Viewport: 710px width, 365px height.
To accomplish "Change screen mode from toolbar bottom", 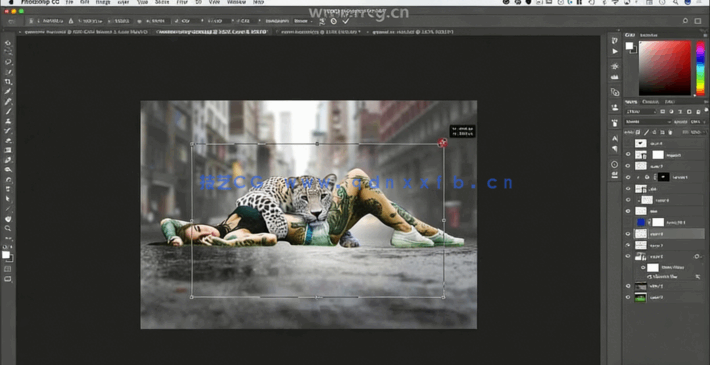I will click(x=8, y=279).
